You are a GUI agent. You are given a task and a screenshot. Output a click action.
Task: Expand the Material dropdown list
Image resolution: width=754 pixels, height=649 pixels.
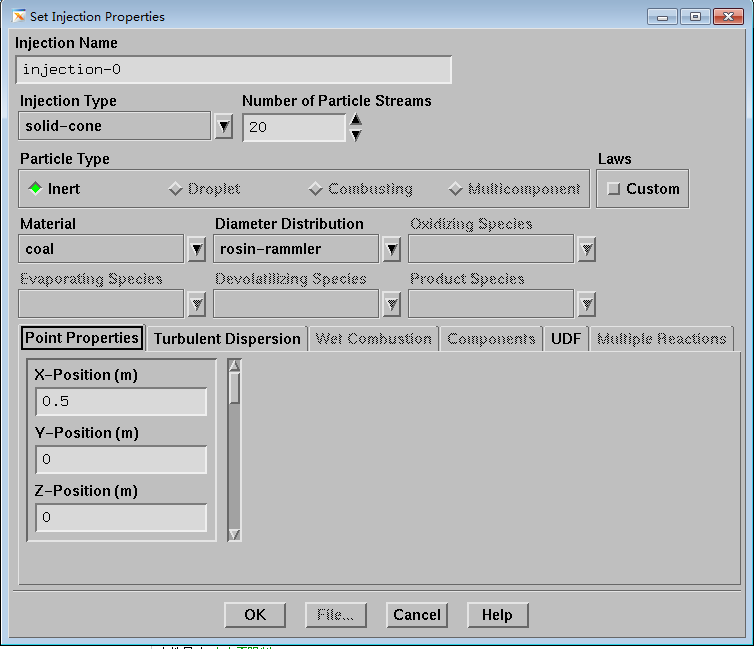coord(197,249)
